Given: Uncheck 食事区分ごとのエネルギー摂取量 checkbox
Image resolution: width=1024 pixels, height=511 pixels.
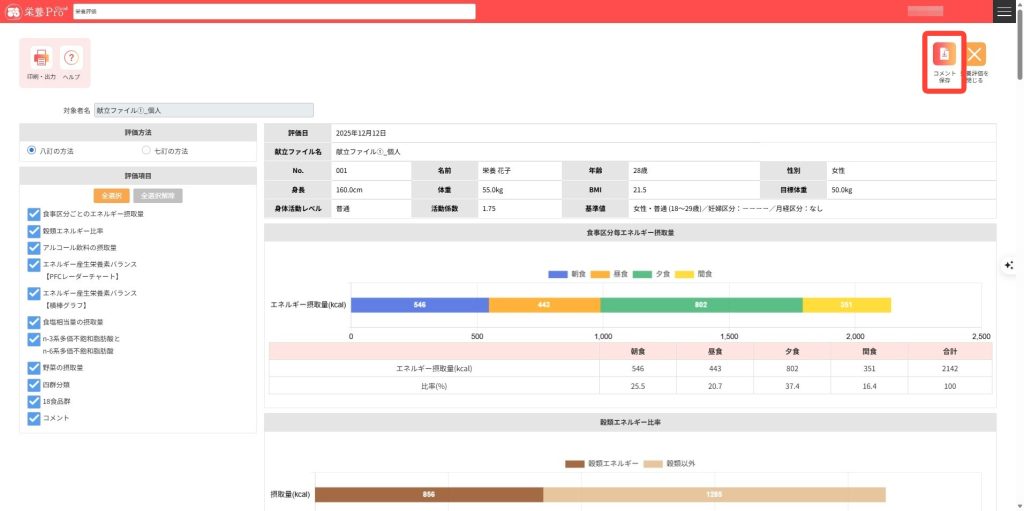Looking at the screenshot, I should pyautogui.click(x=34, y=214).
